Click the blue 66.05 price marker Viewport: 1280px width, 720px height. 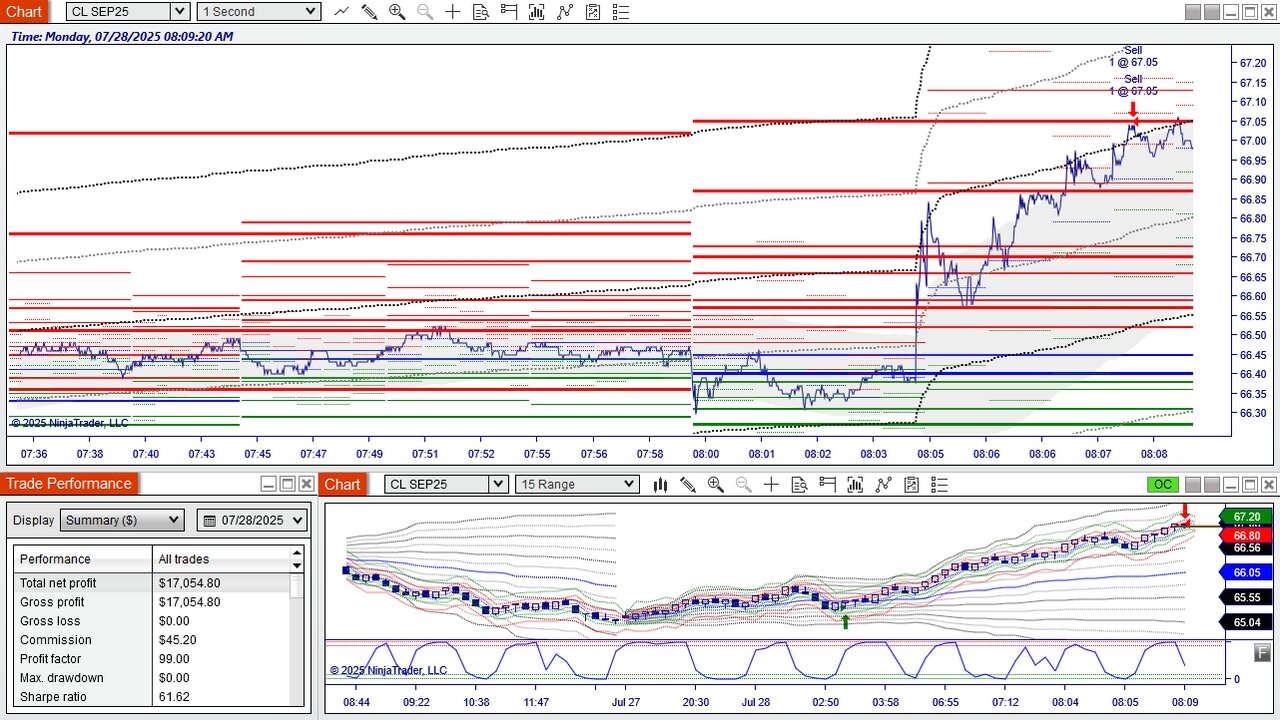(1246, 573)
